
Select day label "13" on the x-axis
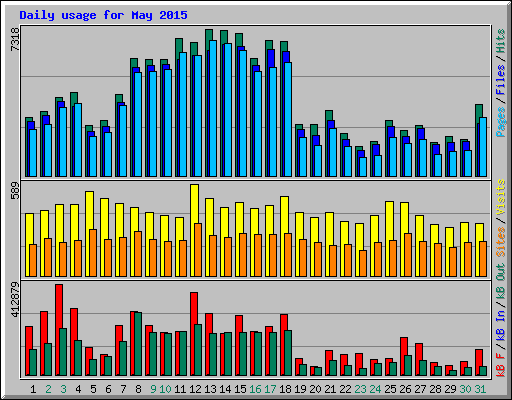pyautogui.click(x=210, y=389)
